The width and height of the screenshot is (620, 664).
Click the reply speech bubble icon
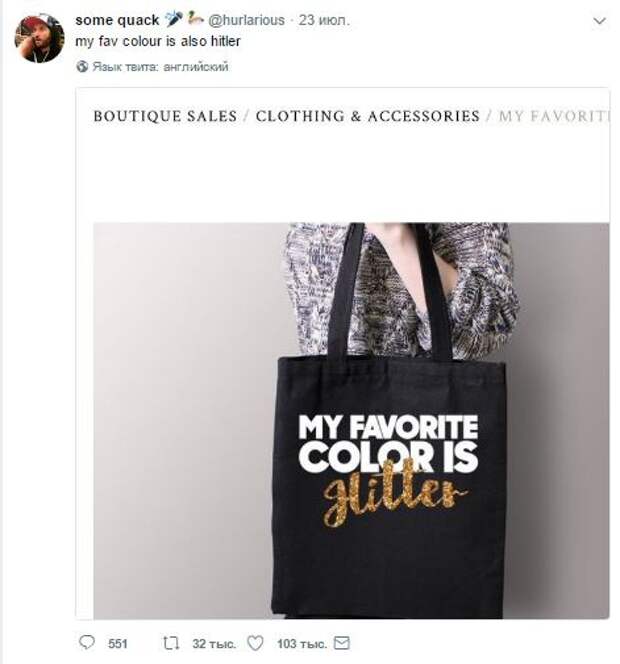point(86,643)
